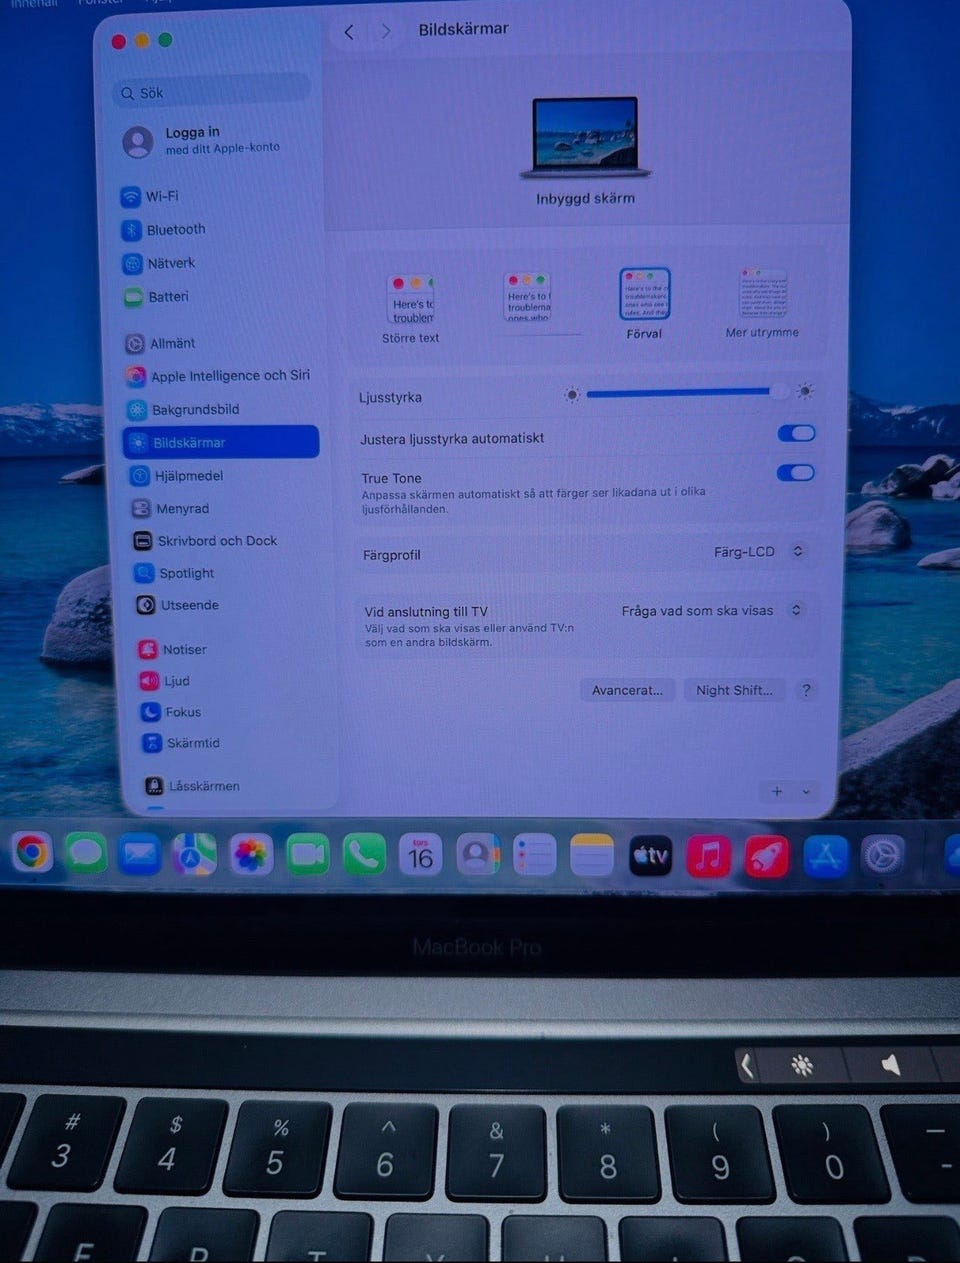960x1263 pixels.
Task: Open Apple TV from the Dock
Action: [650, 856]
